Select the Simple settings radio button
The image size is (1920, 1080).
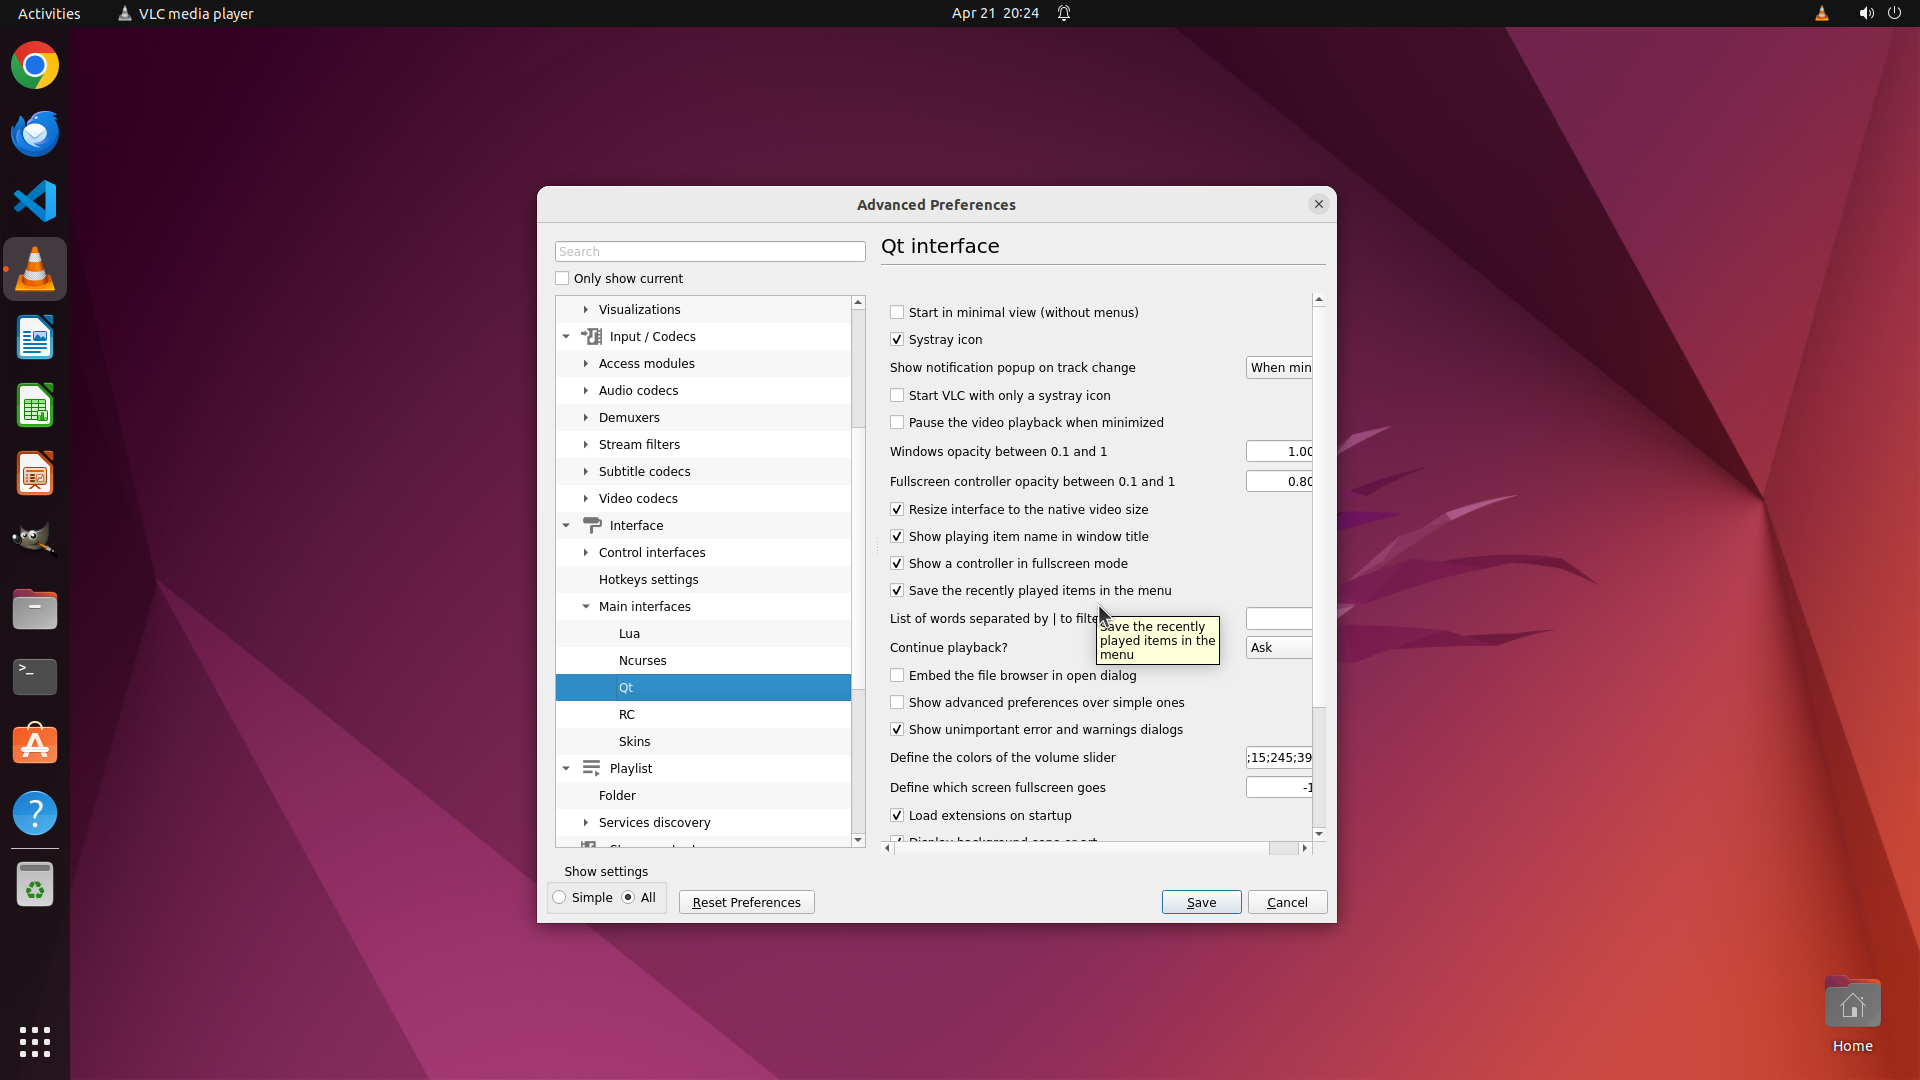pos(560,898)
